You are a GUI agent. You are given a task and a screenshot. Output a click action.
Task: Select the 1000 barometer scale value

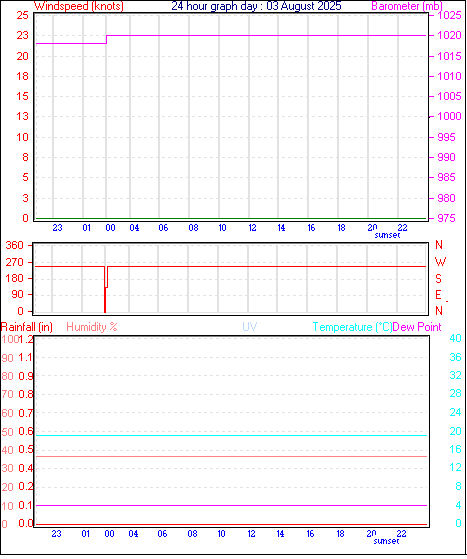pos(449,116)
